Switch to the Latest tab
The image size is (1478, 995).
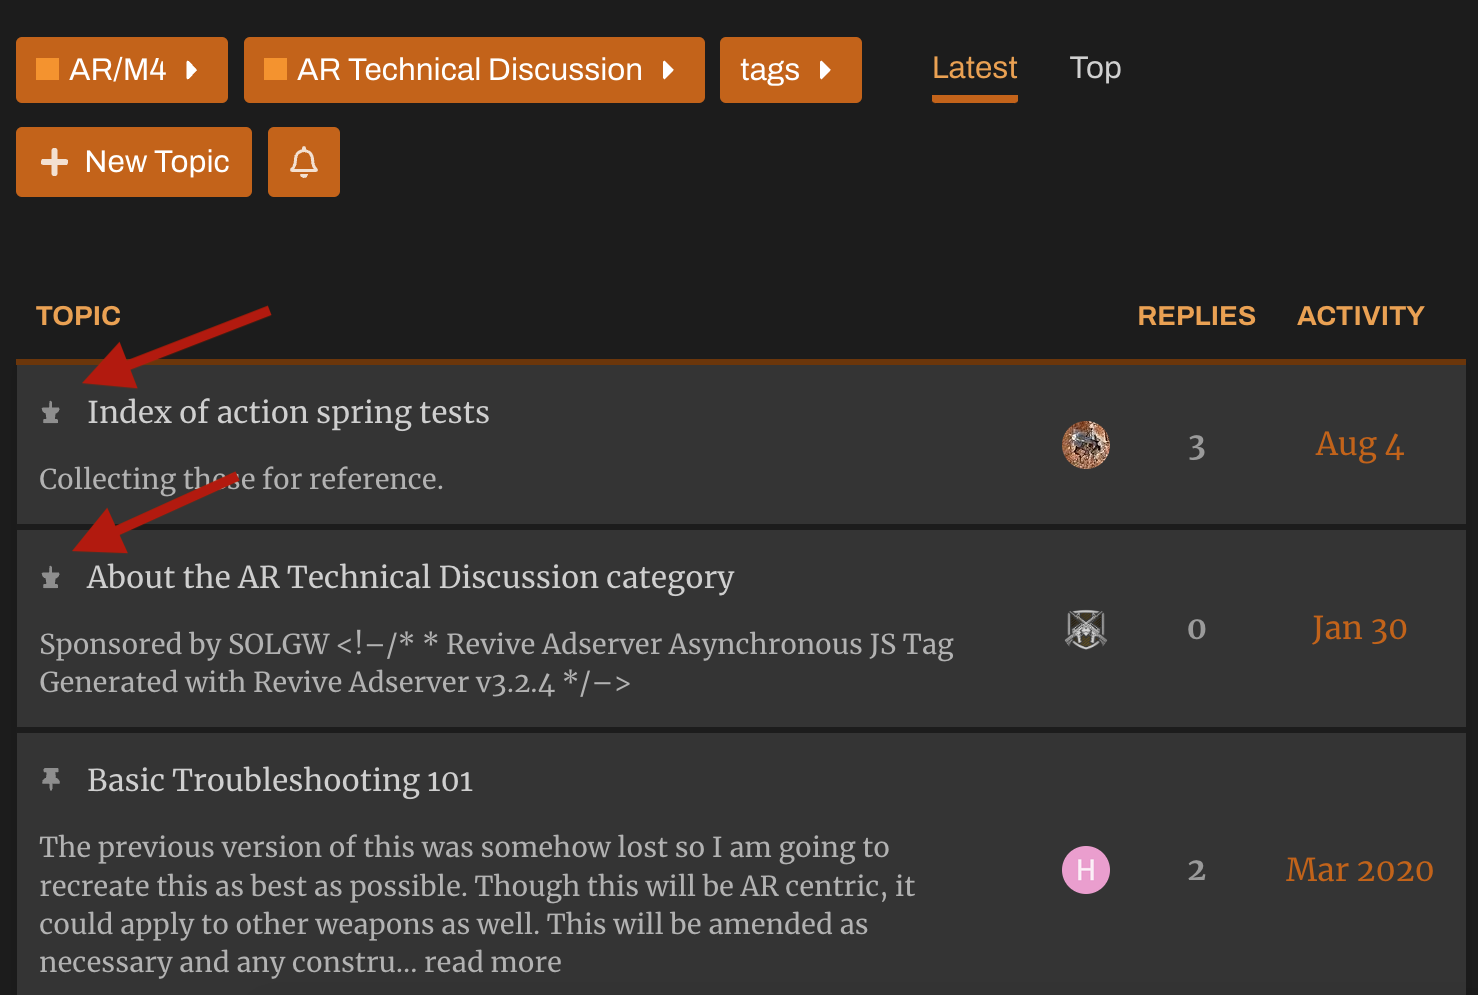974,68
